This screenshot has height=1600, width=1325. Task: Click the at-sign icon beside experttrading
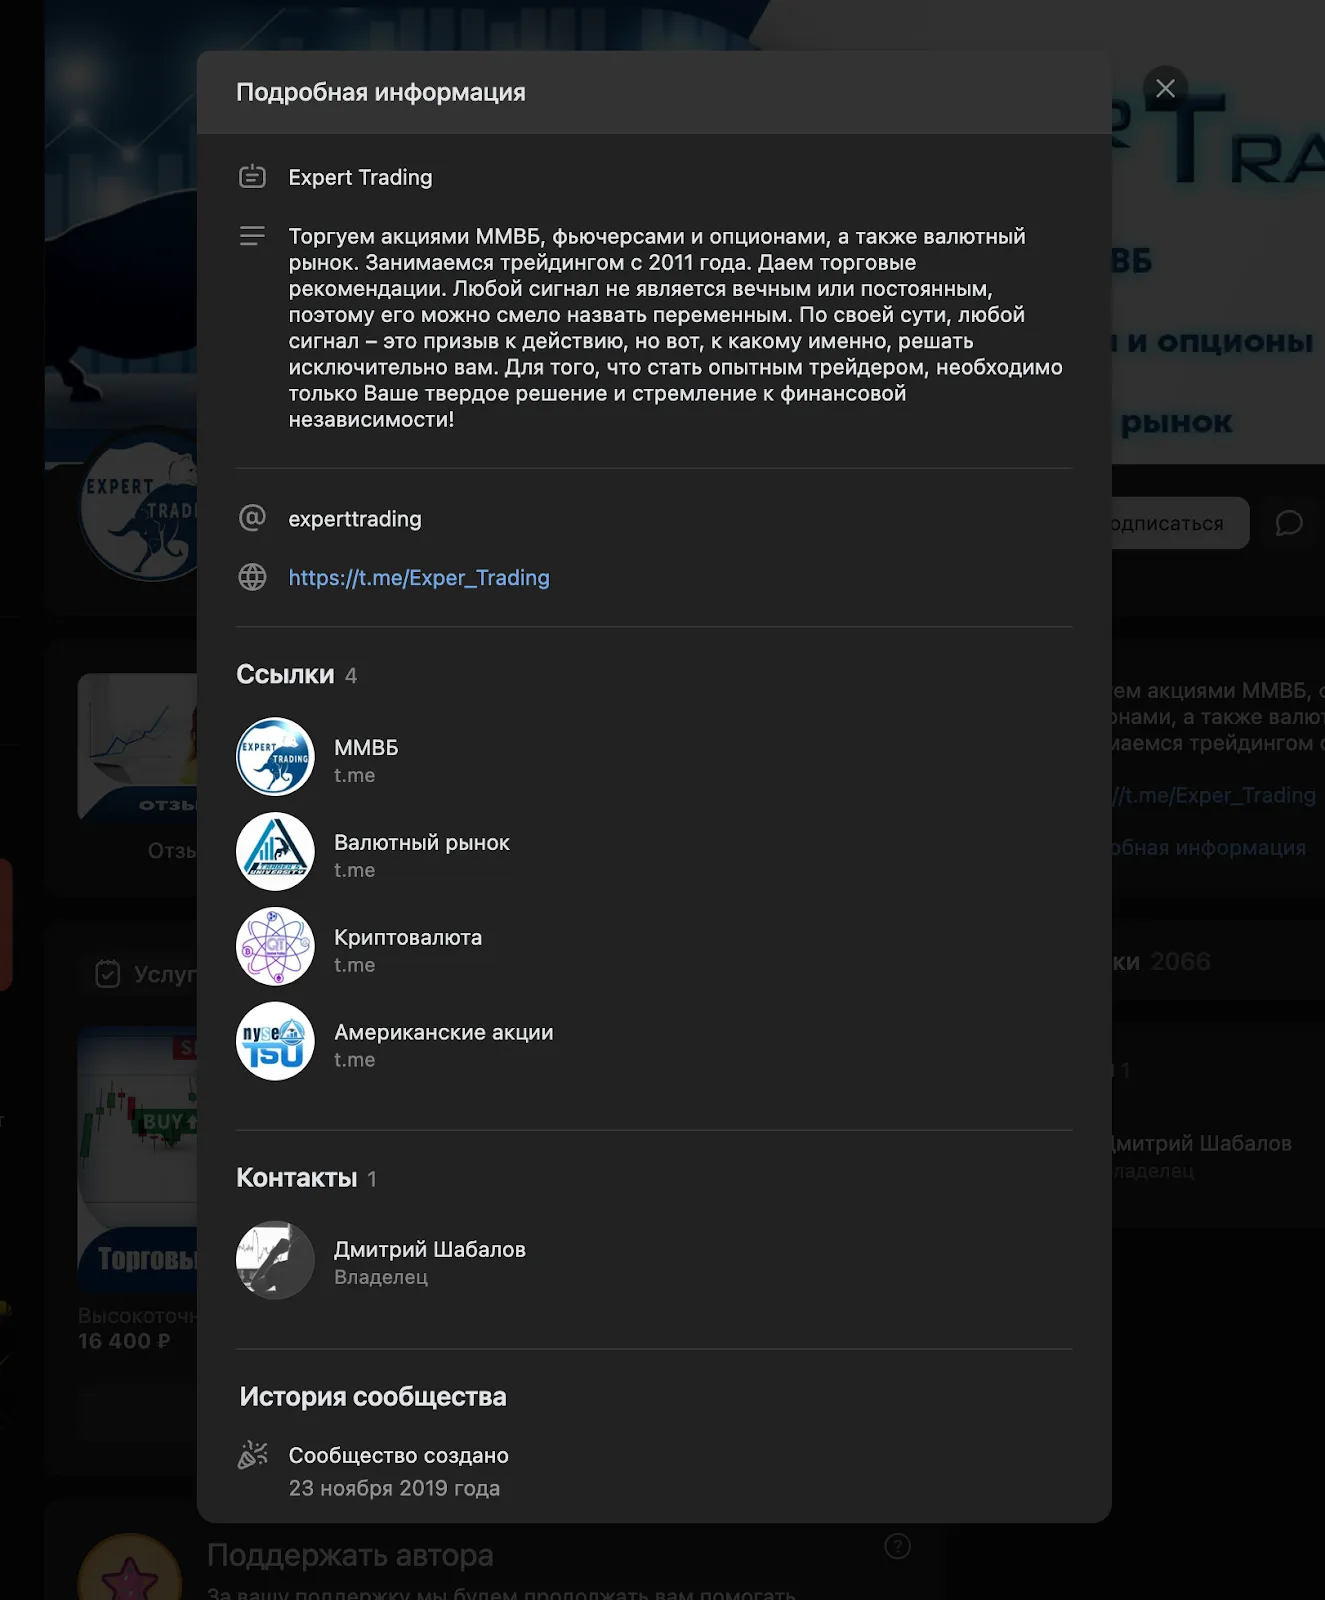252,518
